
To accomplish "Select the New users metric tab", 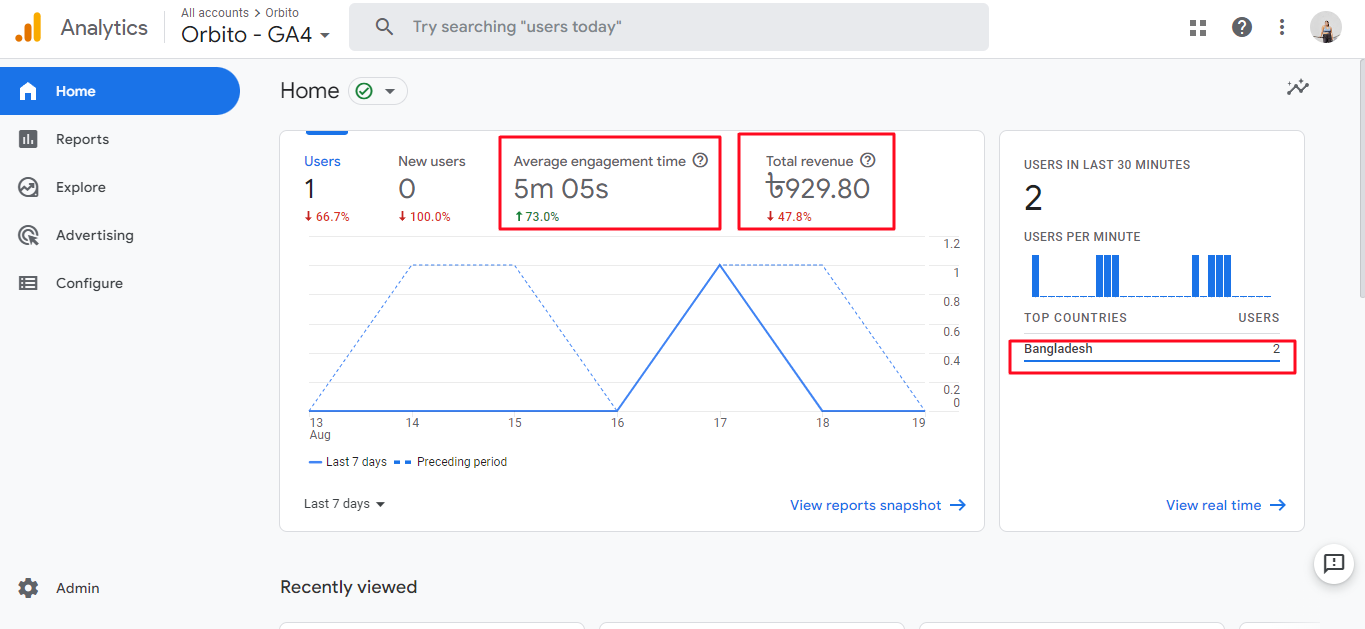I will point(432,188).
